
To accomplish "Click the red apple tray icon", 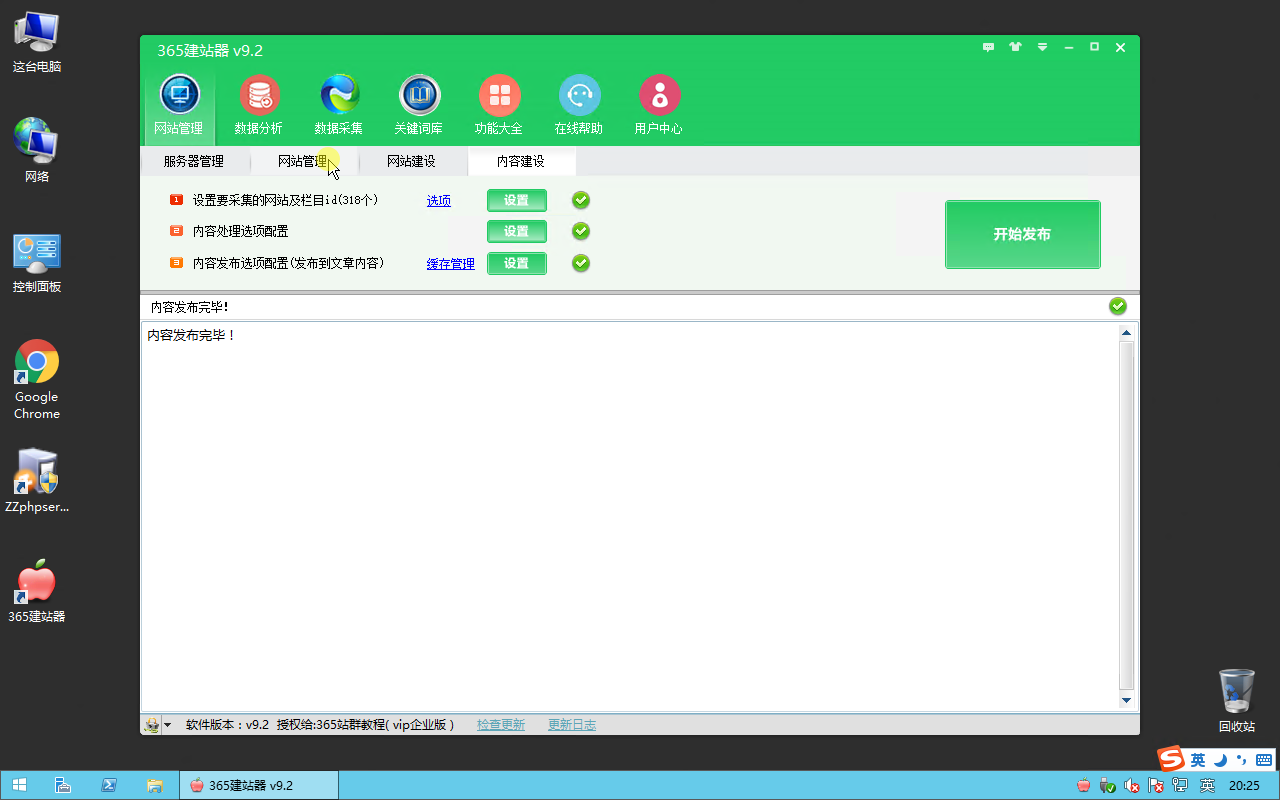I will coord(1084,786).
